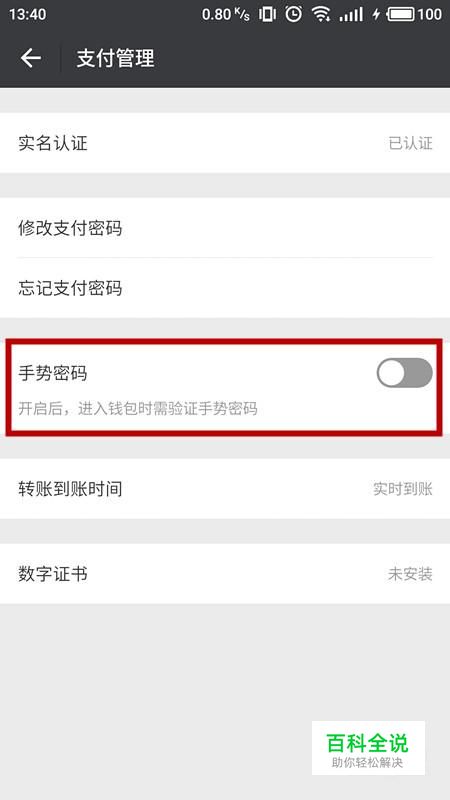This screenshot has height=800, width=450.
Task: Select 忘记支付密码 option
Action: click(x=225, y=288)
